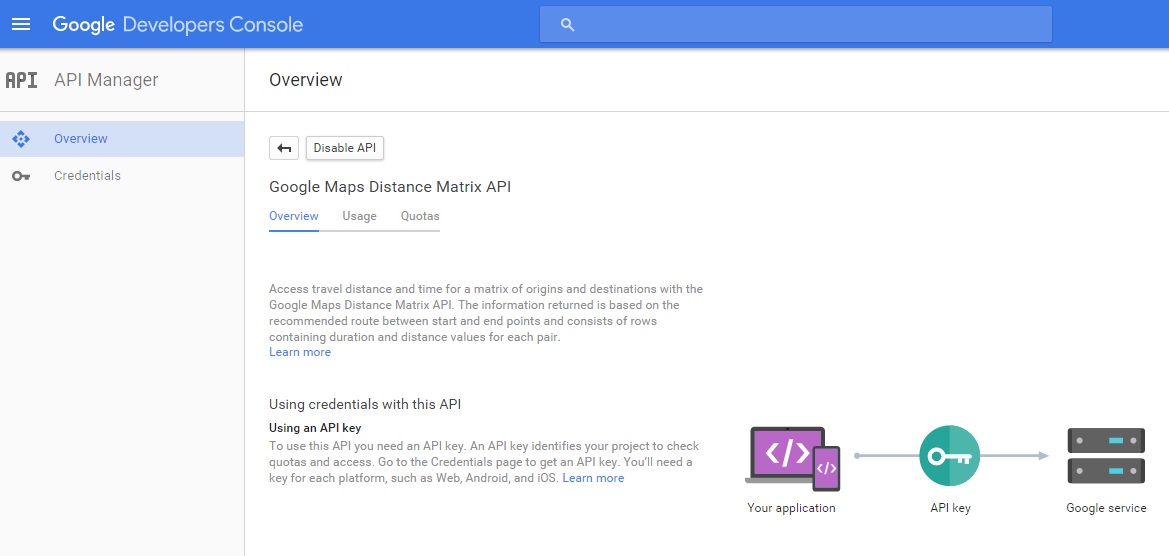1169x556 pixels.
Task: Open the hamburger navigation menu
Action: click(21, 25)
